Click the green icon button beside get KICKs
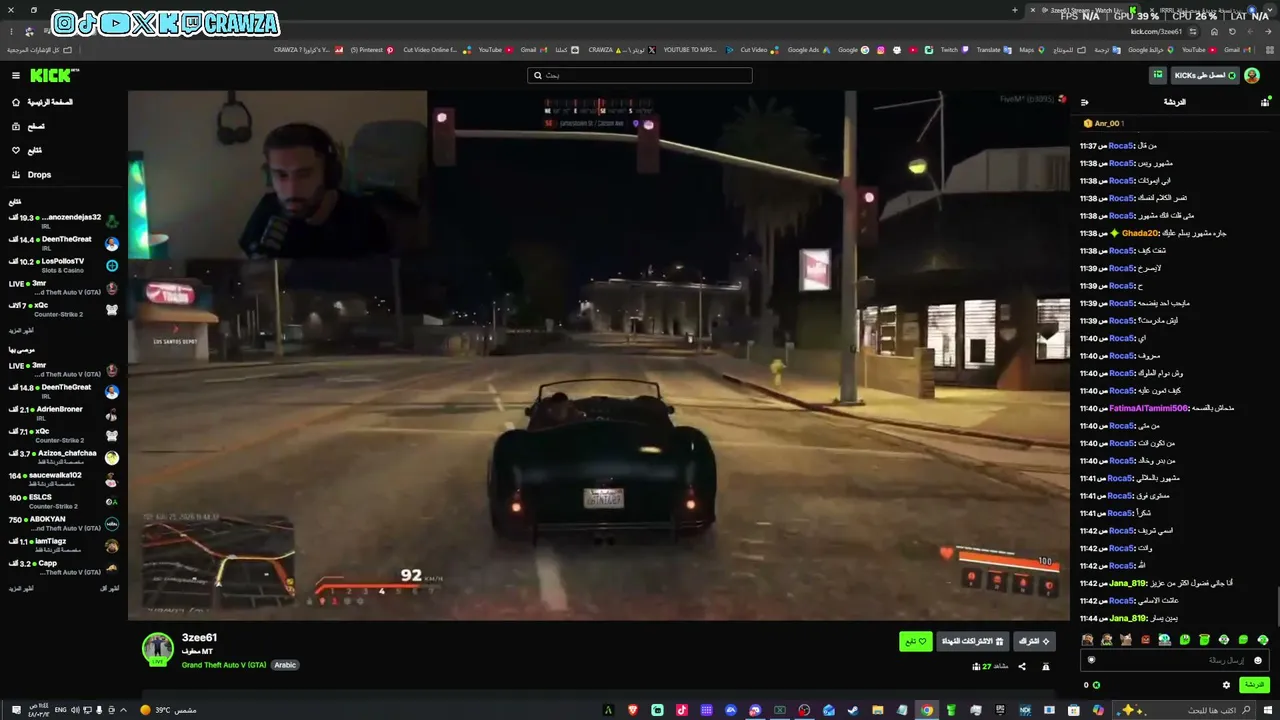The height and width of the screenshot is (720, 1280). coord(1158,76)
